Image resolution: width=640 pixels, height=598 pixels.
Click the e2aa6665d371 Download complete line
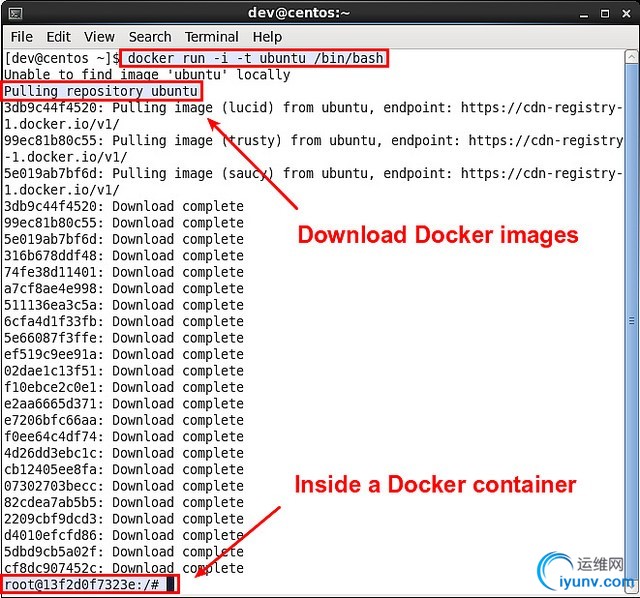pos(124,404)
